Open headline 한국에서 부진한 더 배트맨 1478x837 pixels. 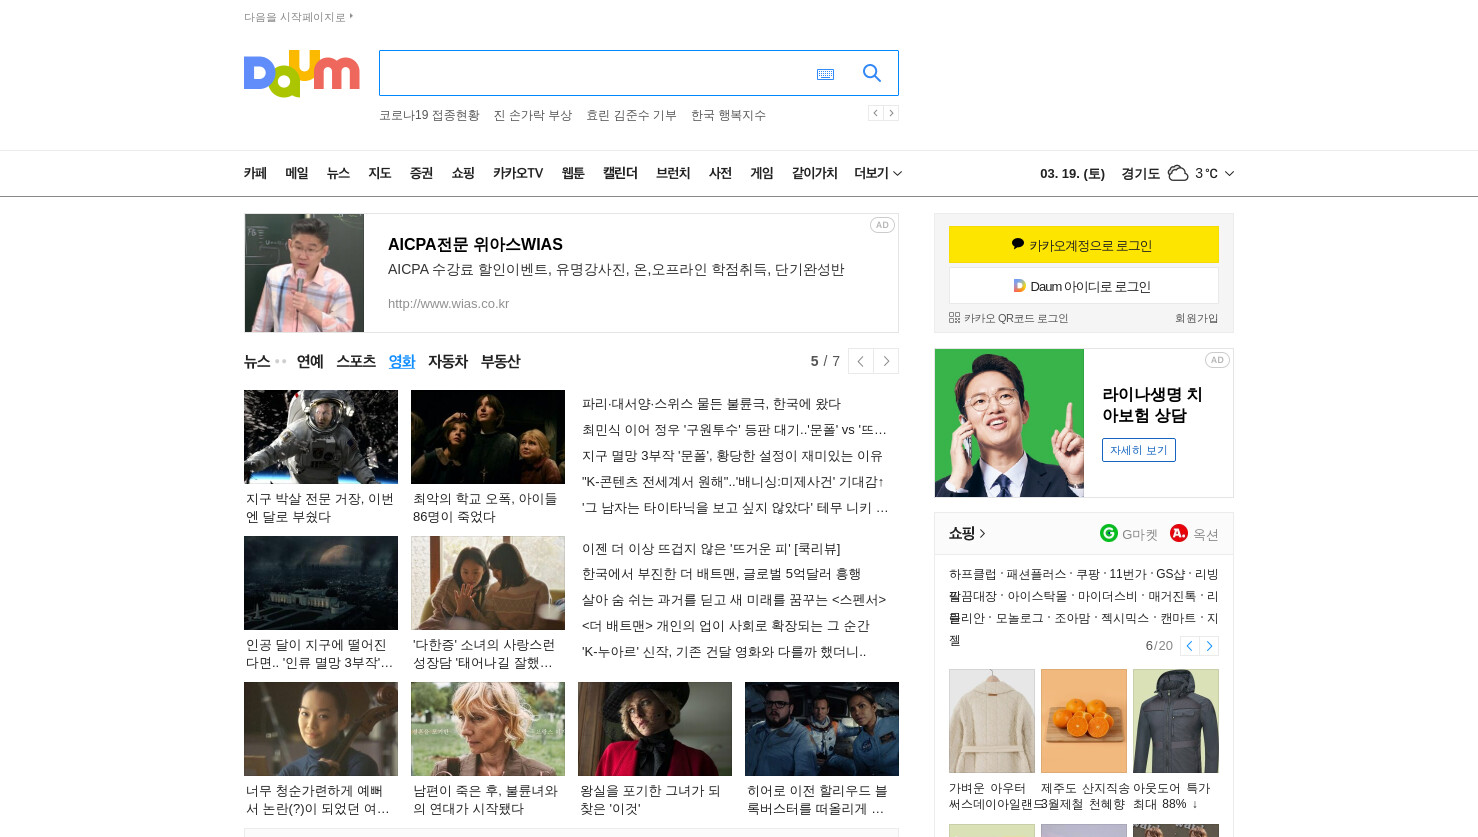tap(721, 574)
